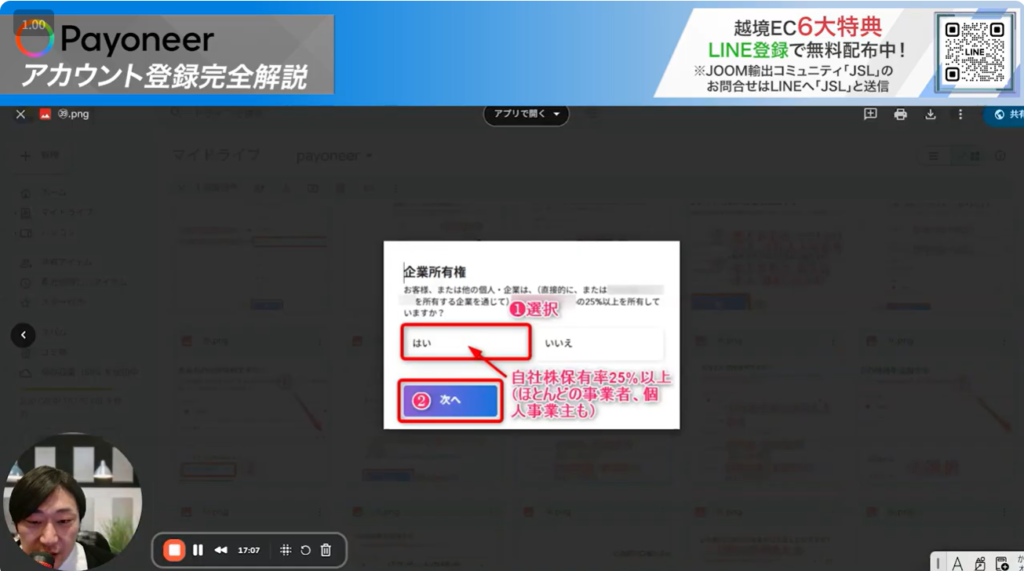This screenshot has height=571, width=1024.
Task: Download the image with the download icon
Action: 930,115
